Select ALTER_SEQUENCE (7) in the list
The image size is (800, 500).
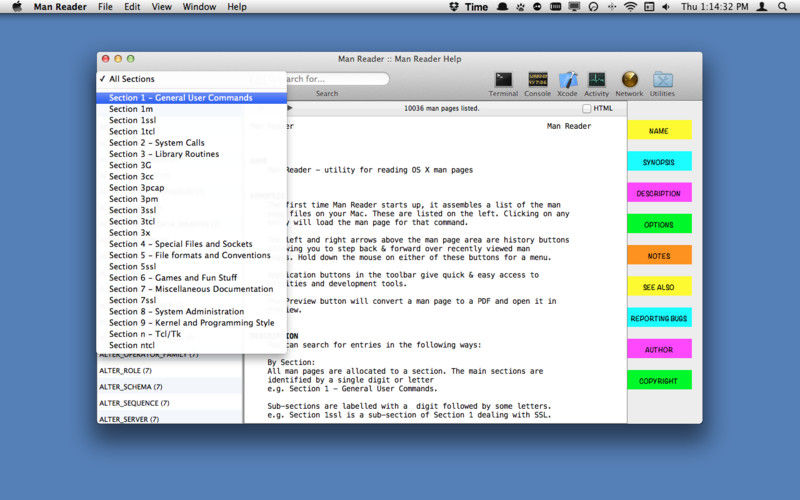coord(170,403)
